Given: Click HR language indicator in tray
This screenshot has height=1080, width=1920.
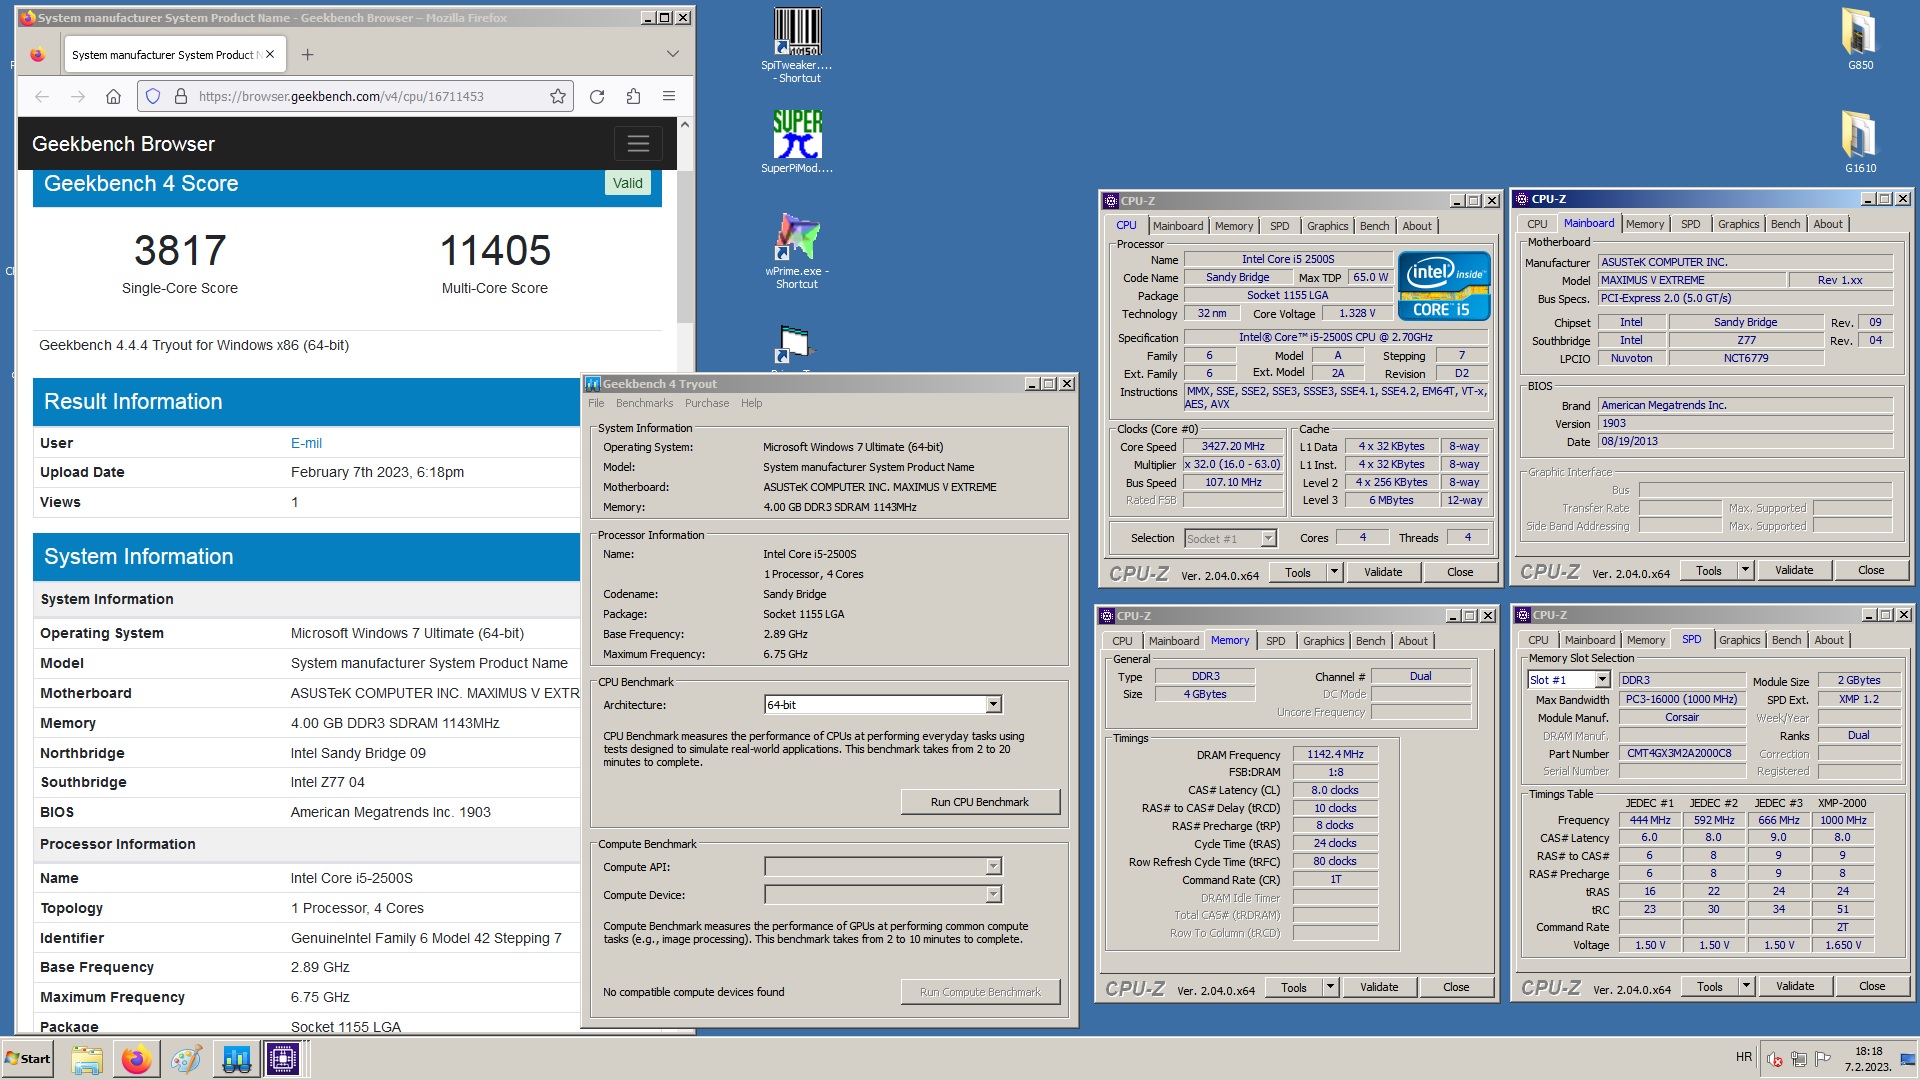Looking at the screenshot, I should click(x=1744, y=1057).
